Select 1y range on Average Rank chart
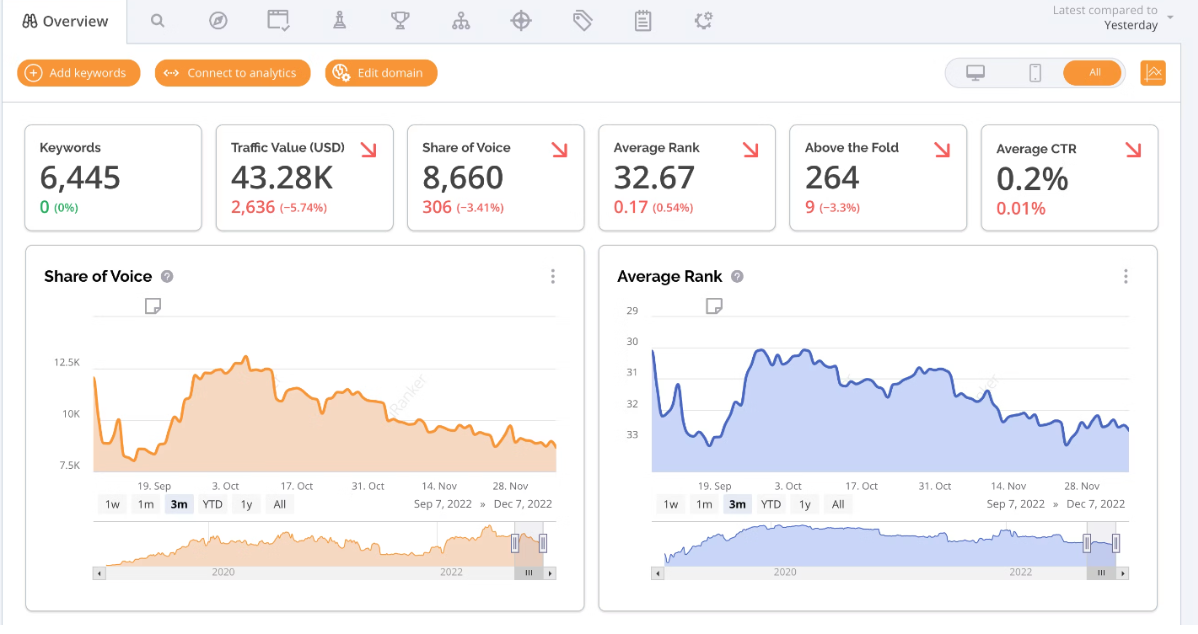This screenshot has width=1198, height=634. (x=805, y=504)
